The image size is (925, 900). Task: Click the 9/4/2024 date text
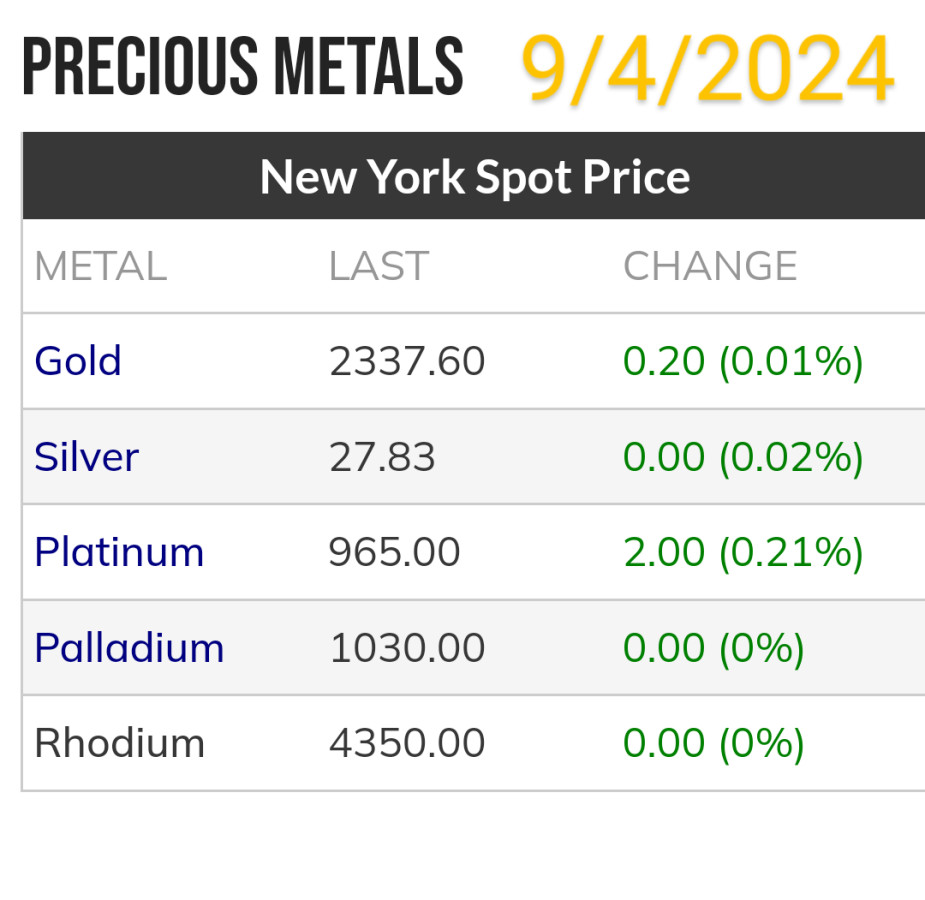707,70
